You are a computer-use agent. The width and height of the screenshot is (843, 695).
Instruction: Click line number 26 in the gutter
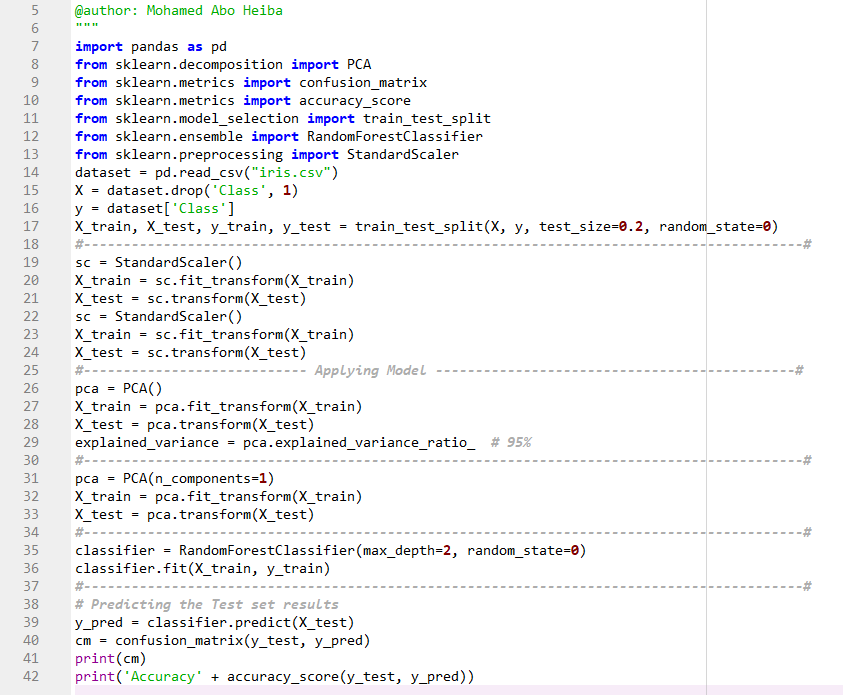coord(31,389)
